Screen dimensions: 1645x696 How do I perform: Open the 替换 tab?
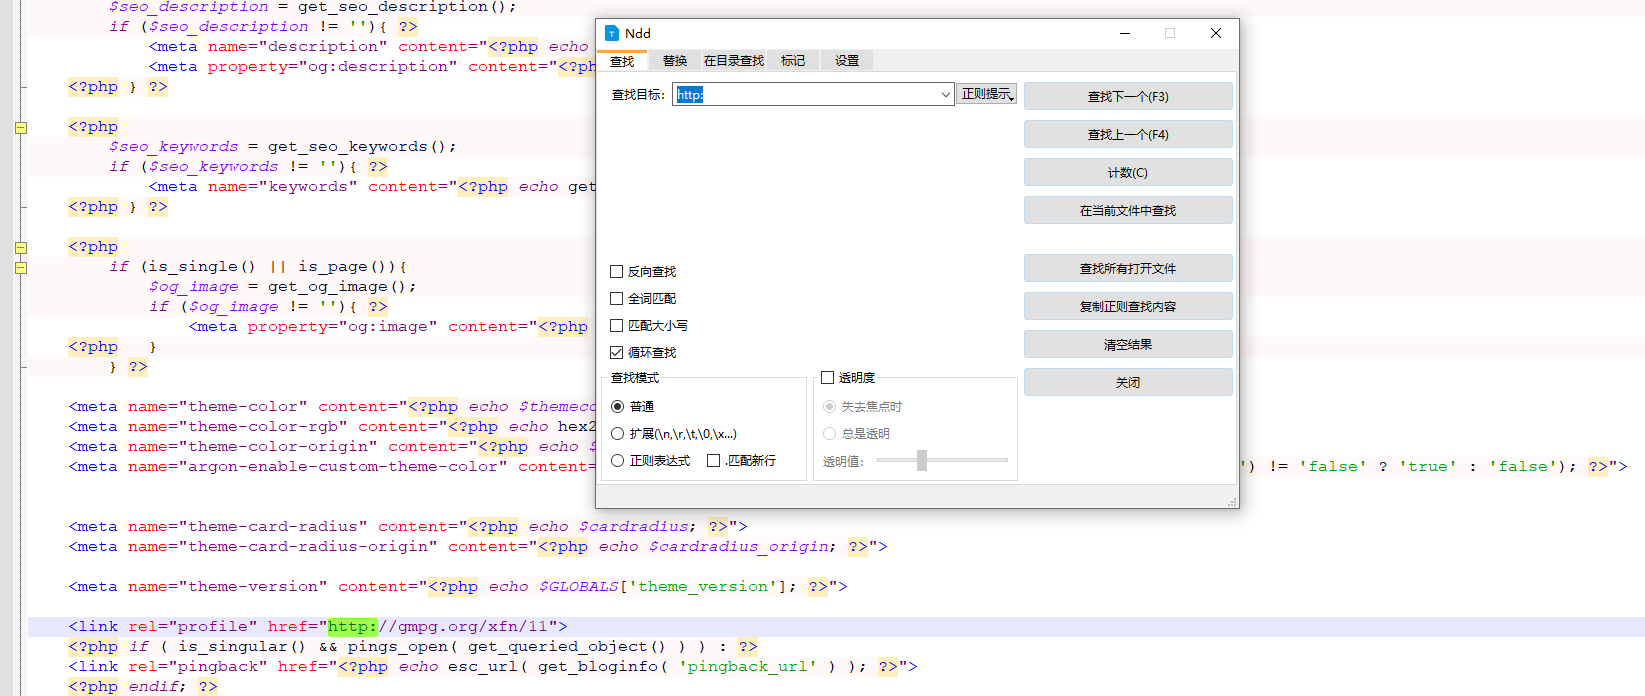coord(675,61)
